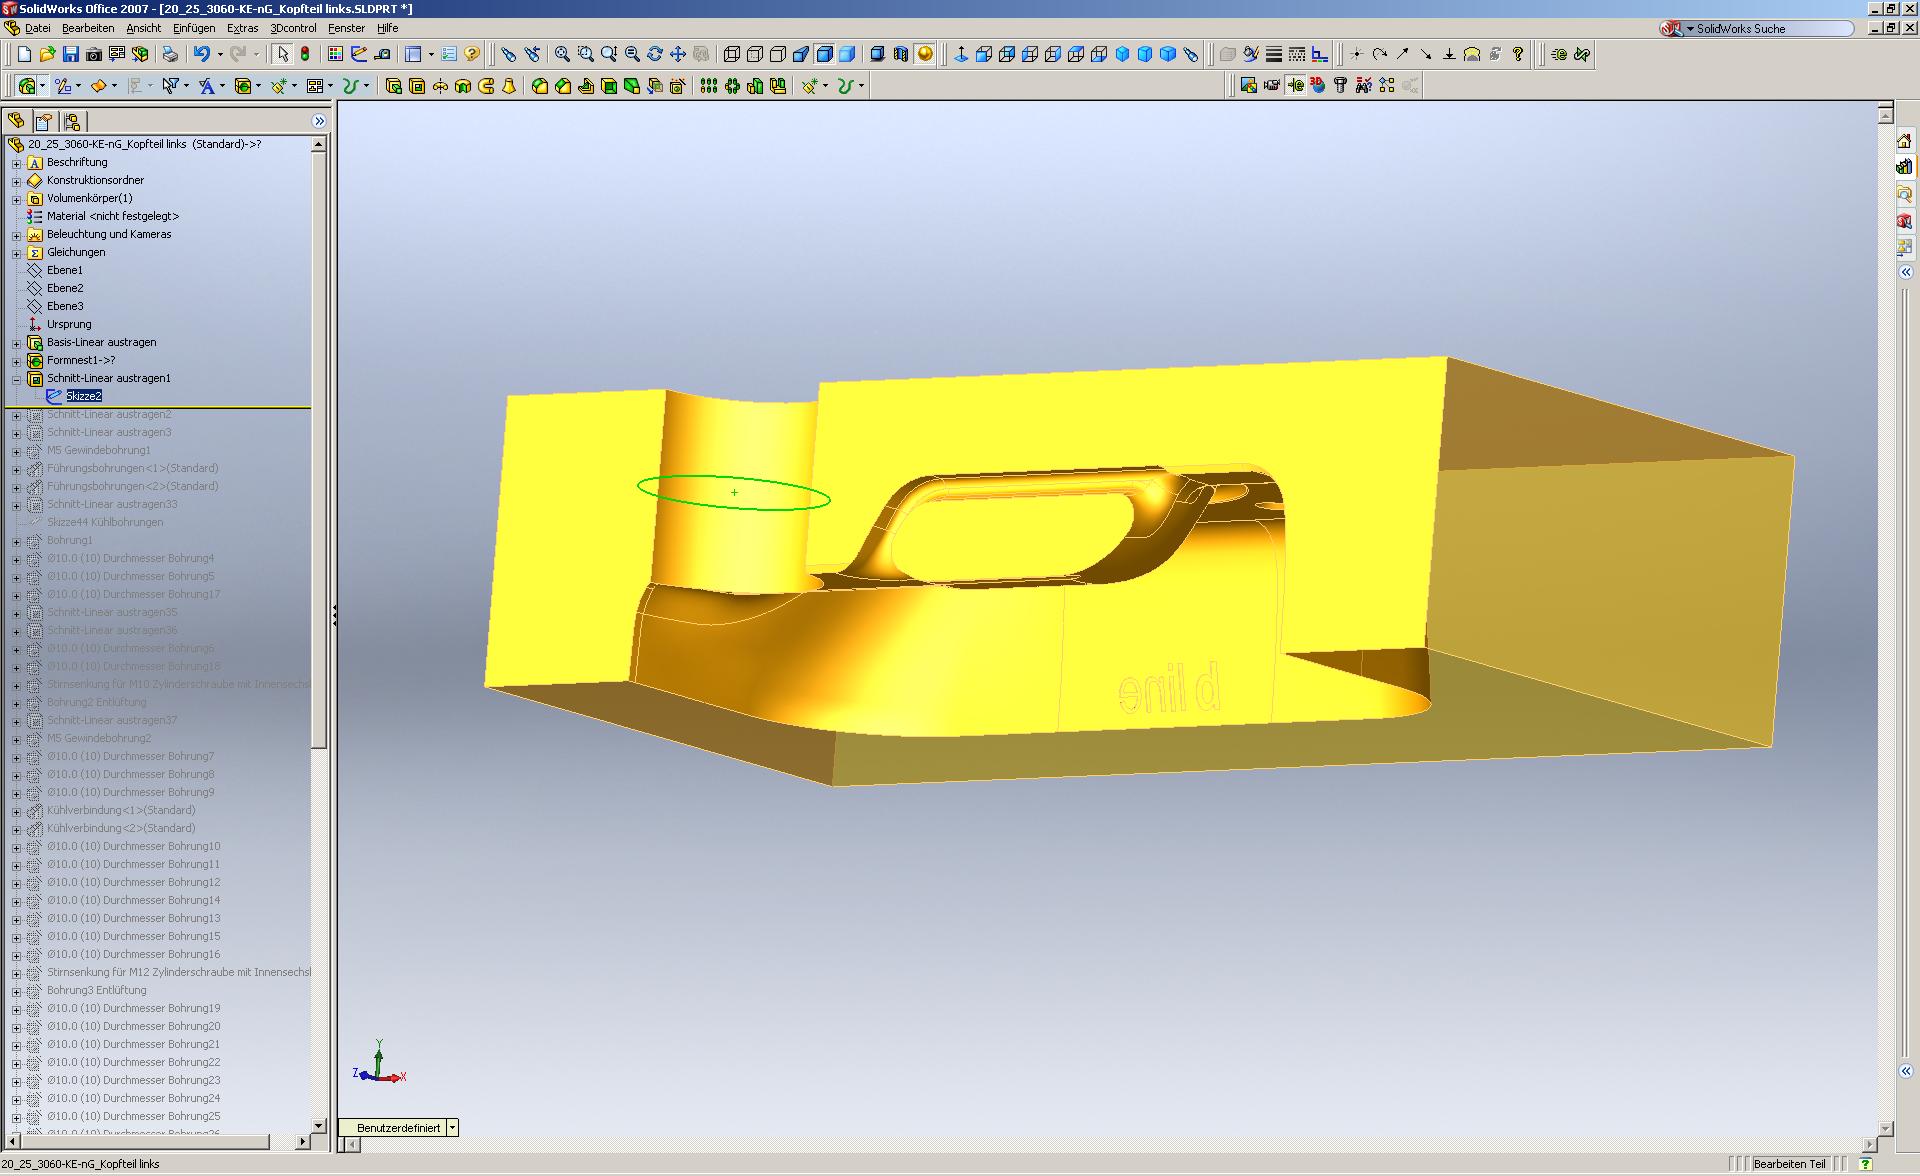
Task: Toggle RealView graphics sphere icon
Action: click(x=925, y=54)
